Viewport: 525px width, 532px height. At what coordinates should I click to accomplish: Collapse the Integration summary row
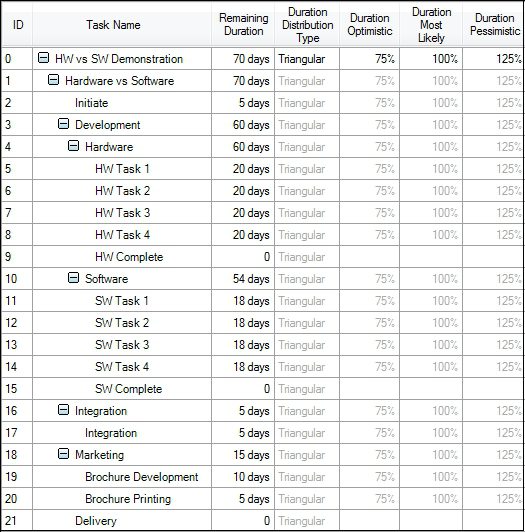pos(63,410)
